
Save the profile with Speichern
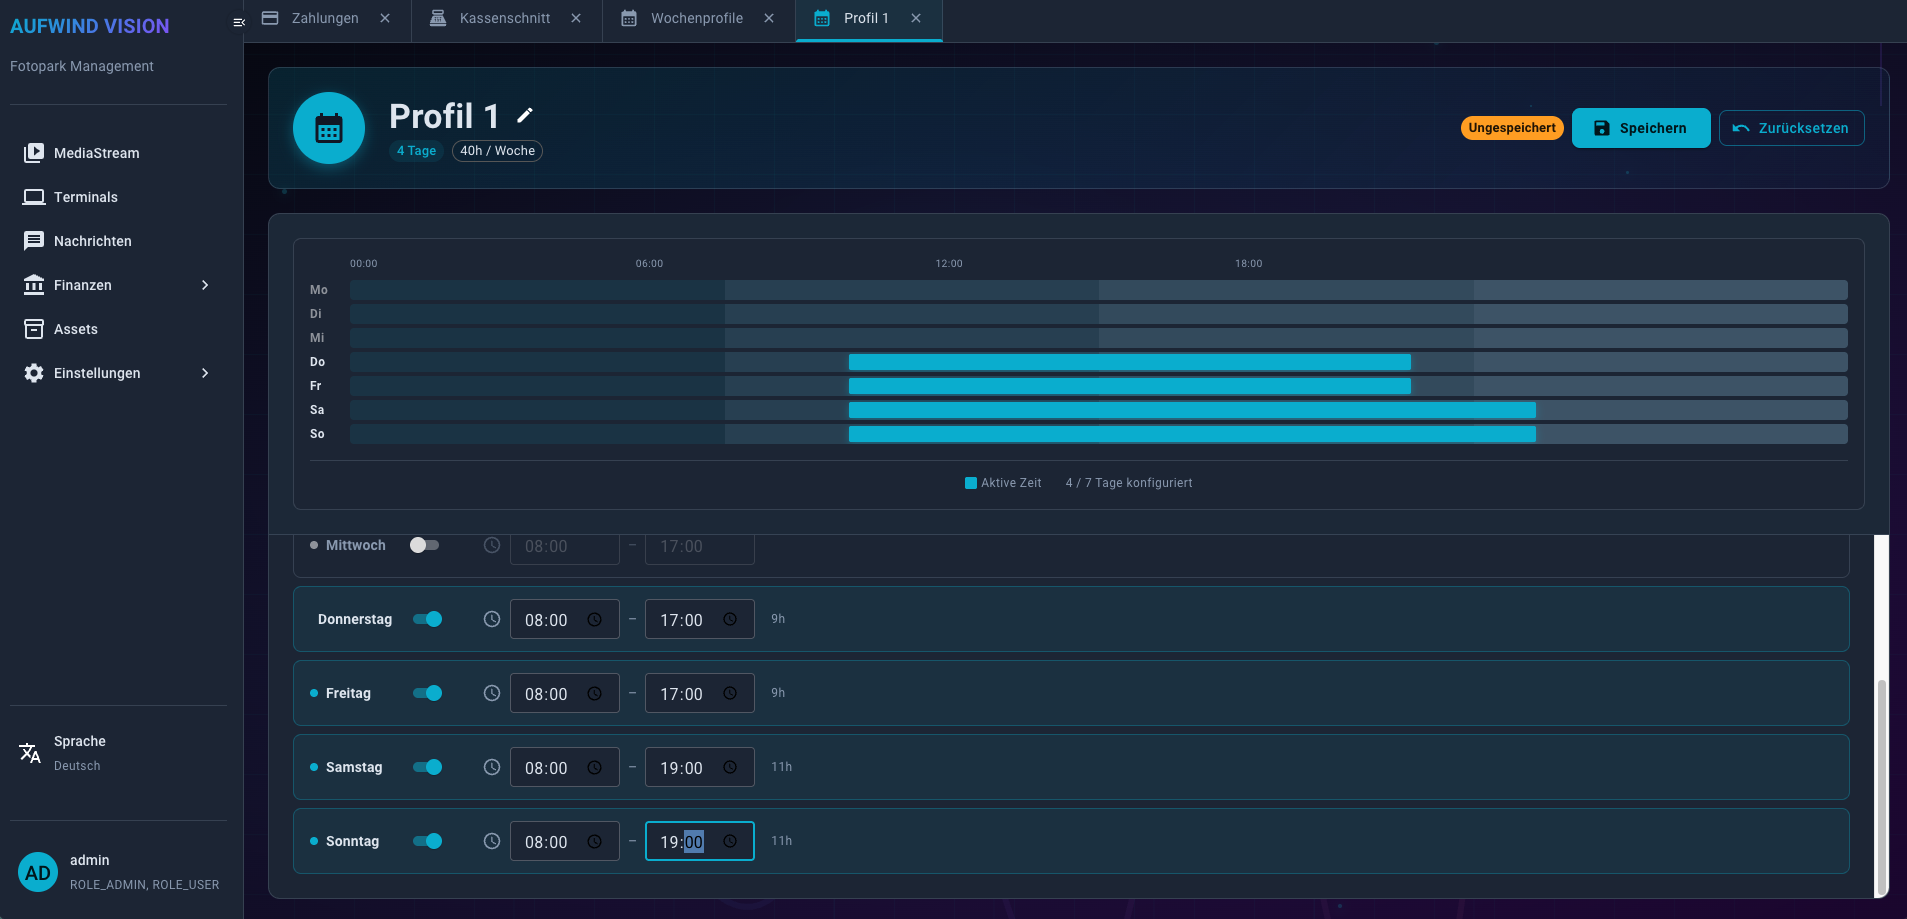(x=1640, y=128)
